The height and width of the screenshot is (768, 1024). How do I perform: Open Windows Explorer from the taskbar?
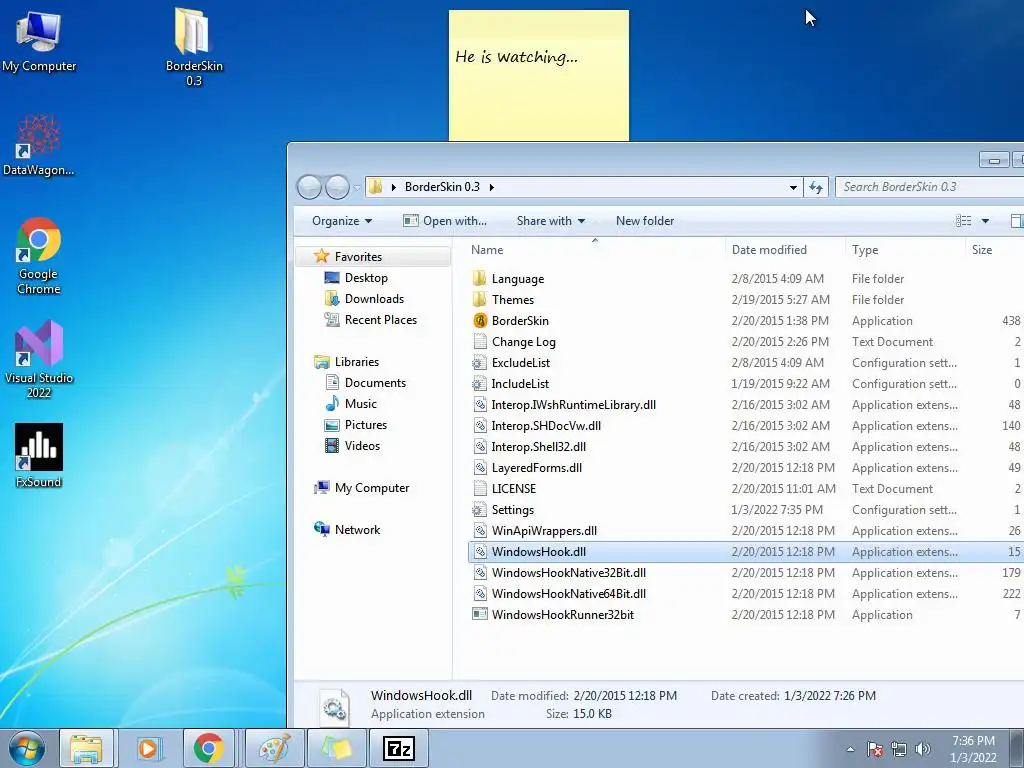click(x=86, y=748)
